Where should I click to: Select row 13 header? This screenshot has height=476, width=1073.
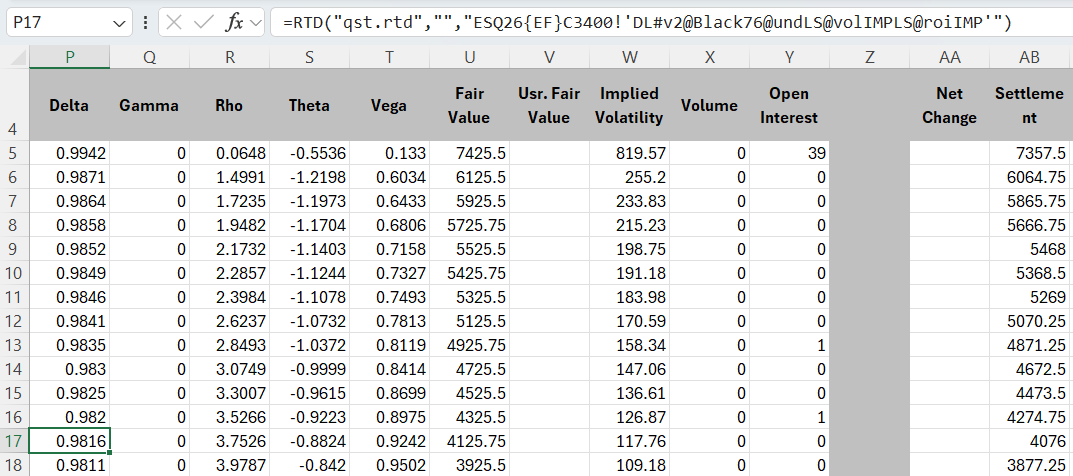(14, 344)
